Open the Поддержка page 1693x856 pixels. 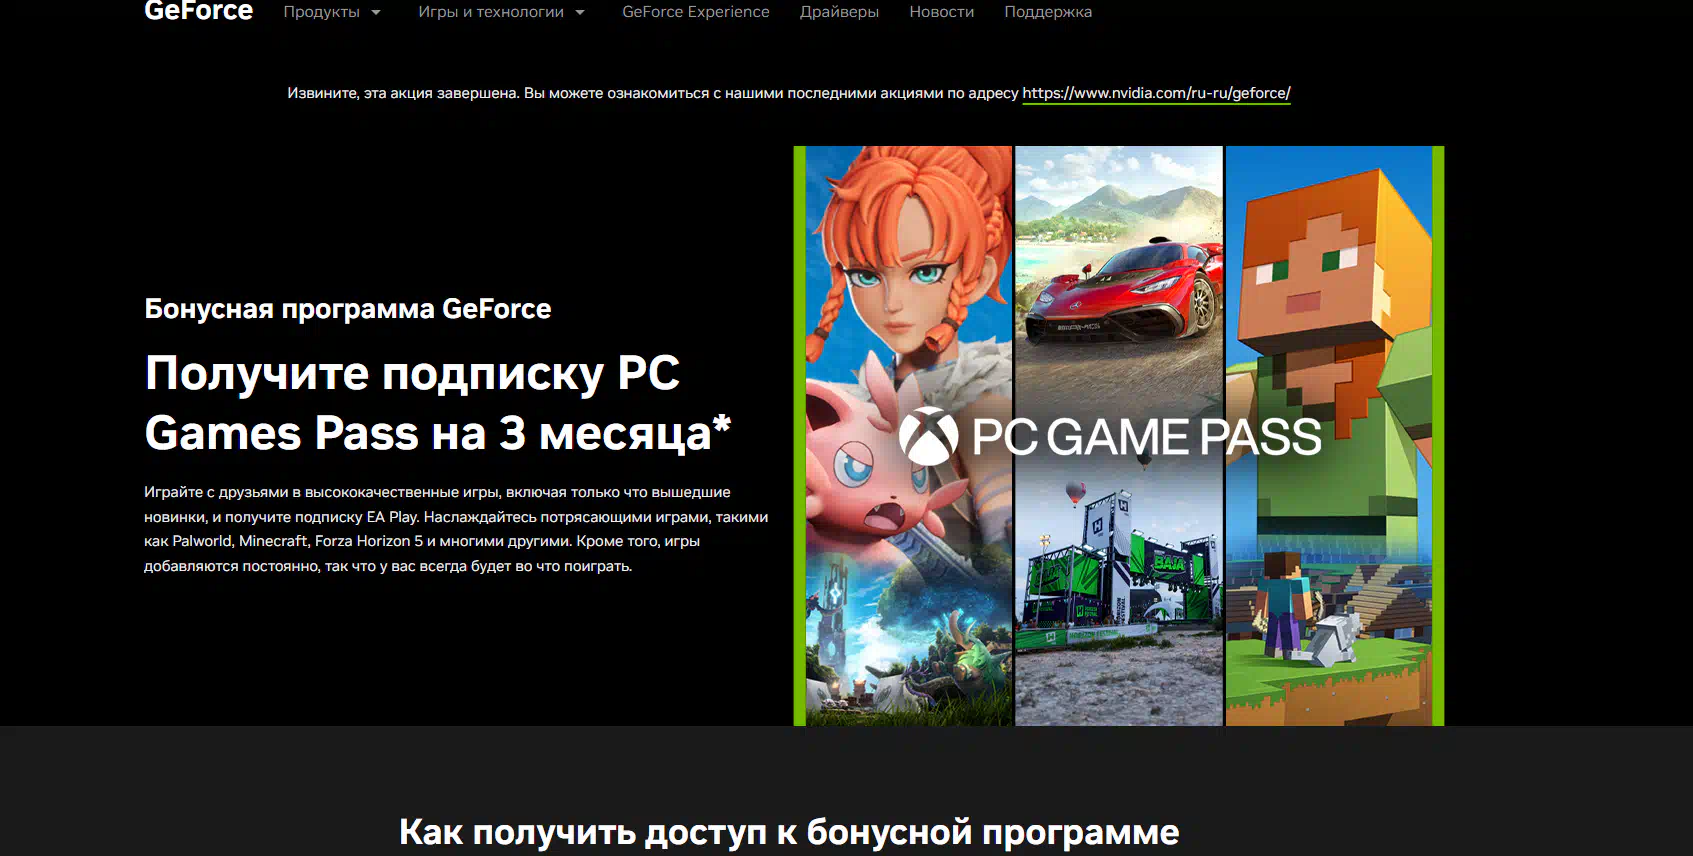[x=1048, y=12]
